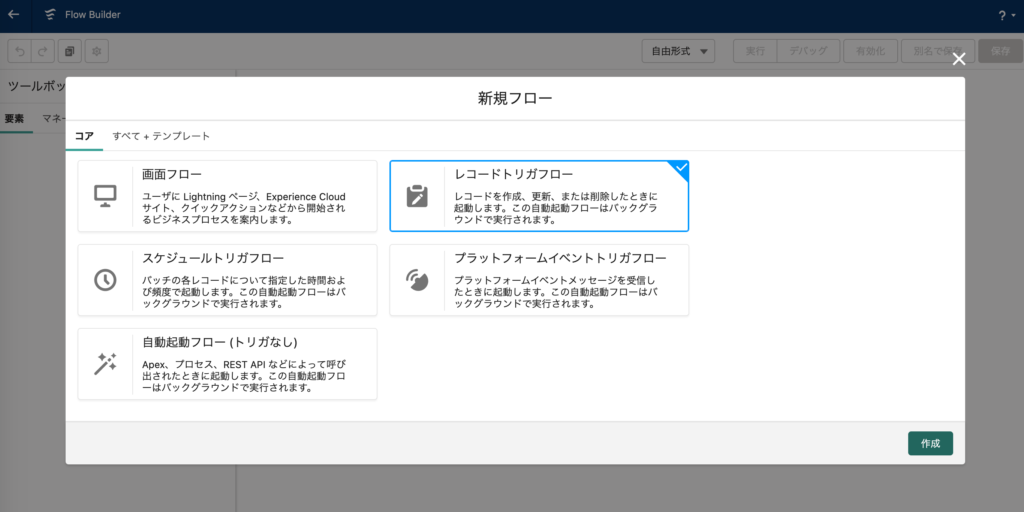
Task: Select the コア tab
Action: pos(84,136)
